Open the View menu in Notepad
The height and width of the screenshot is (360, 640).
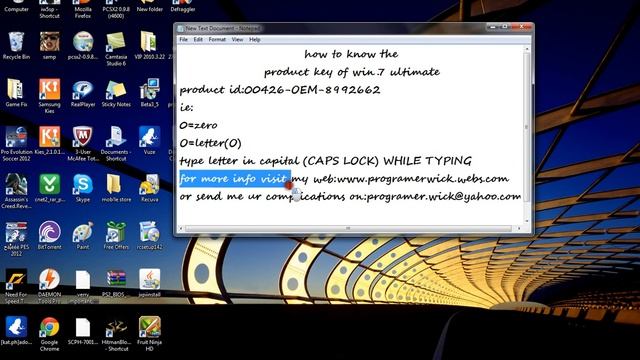click(x=237, y=40)
